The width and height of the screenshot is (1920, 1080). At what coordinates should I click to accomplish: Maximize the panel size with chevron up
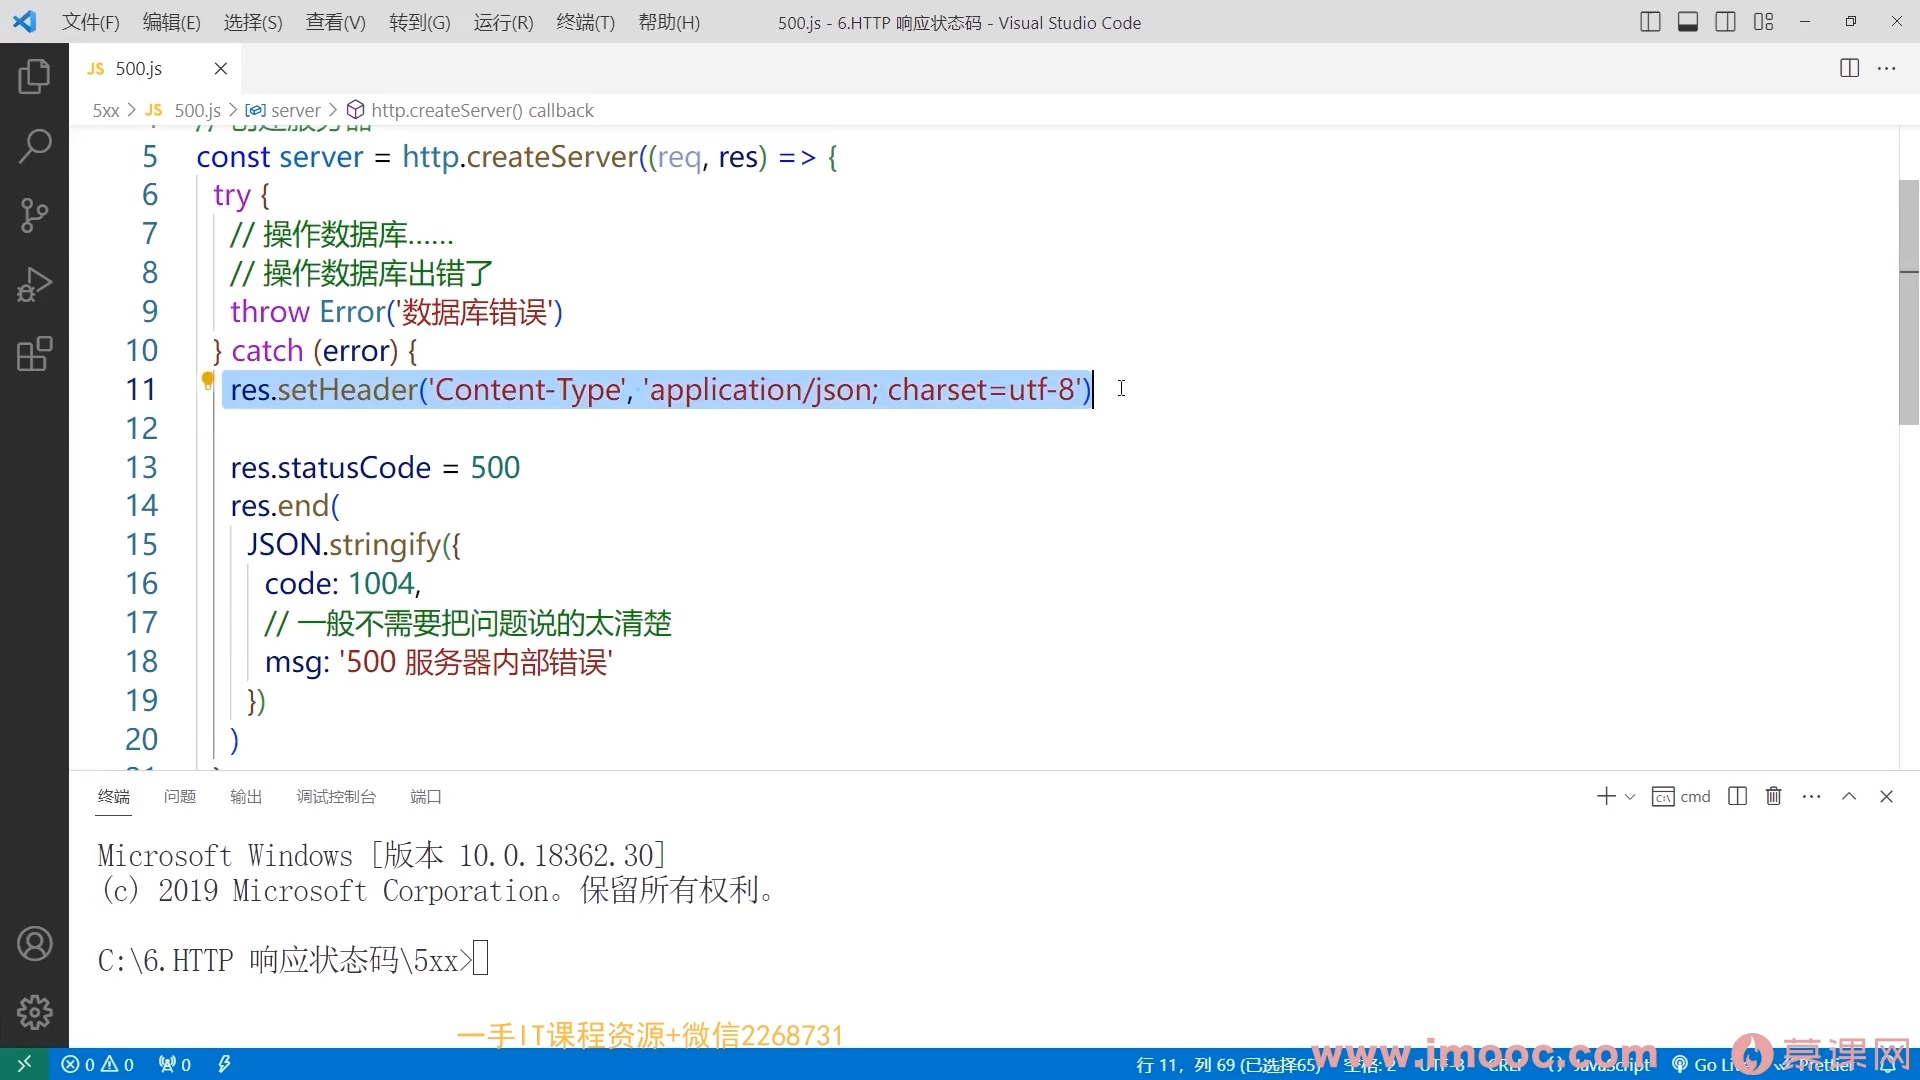click(1849, 796)
